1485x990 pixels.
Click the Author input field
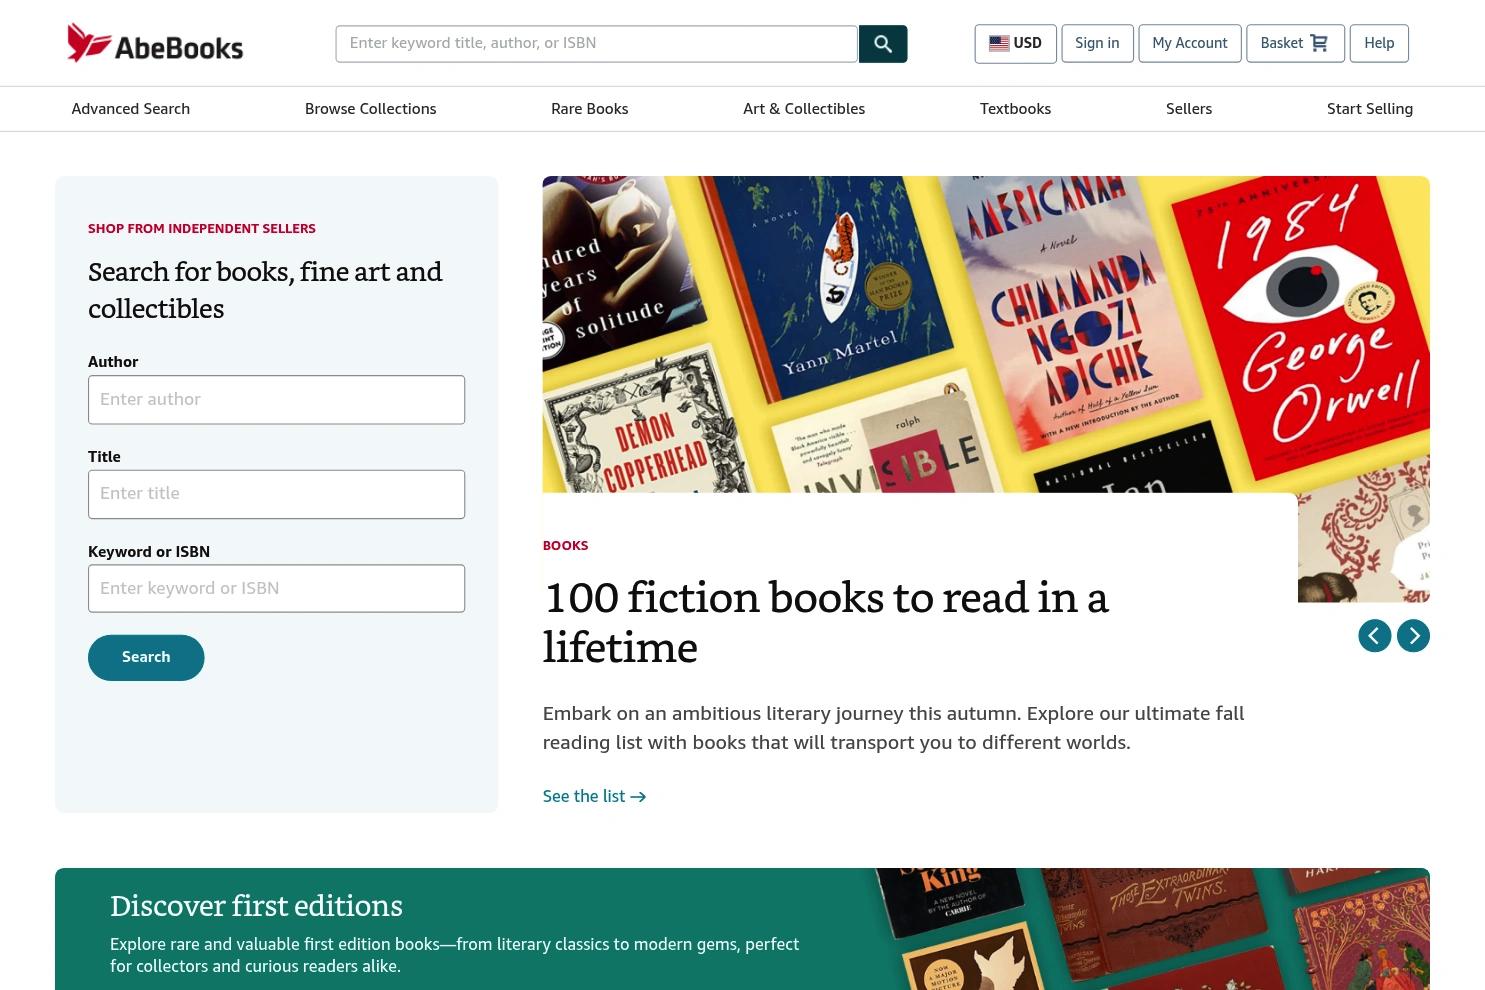276,400
